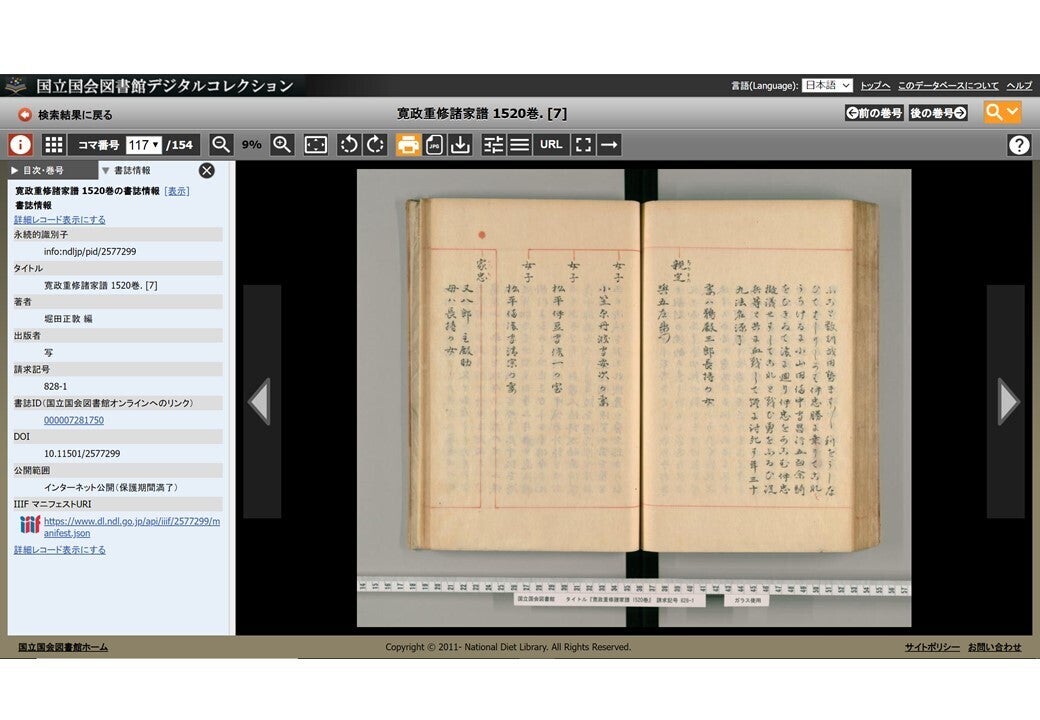Open the thumbnail grid view
The width and height of the screenshot is (1040, 720).
[53, 145]
